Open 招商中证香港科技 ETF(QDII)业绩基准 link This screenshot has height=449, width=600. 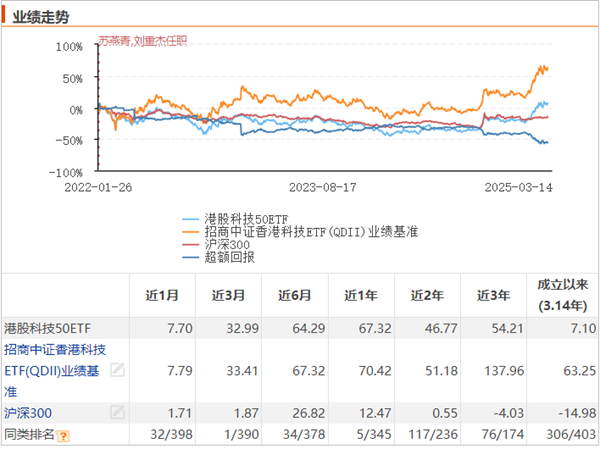click(x=55, y=371)
